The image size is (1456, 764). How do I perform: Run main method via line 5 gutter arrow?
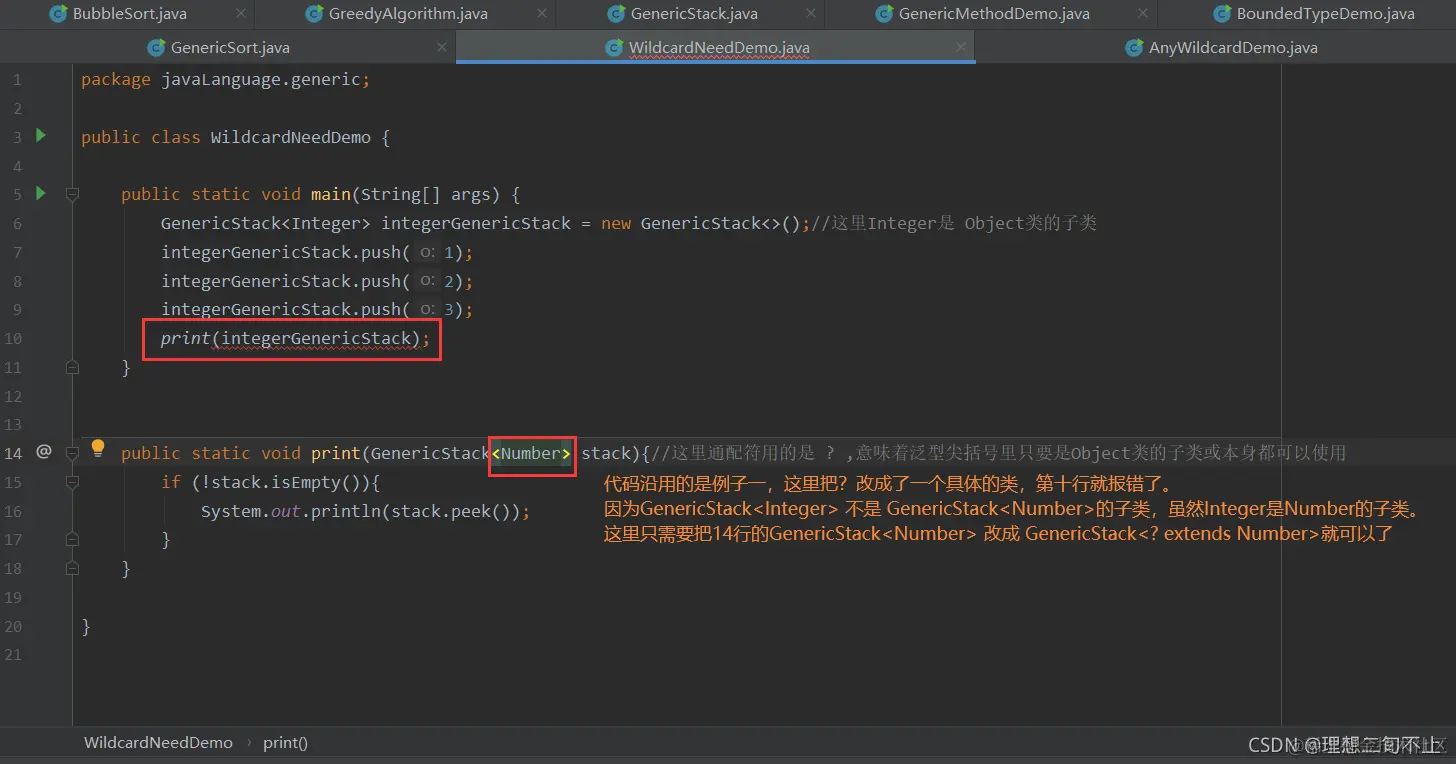[41, 192]
